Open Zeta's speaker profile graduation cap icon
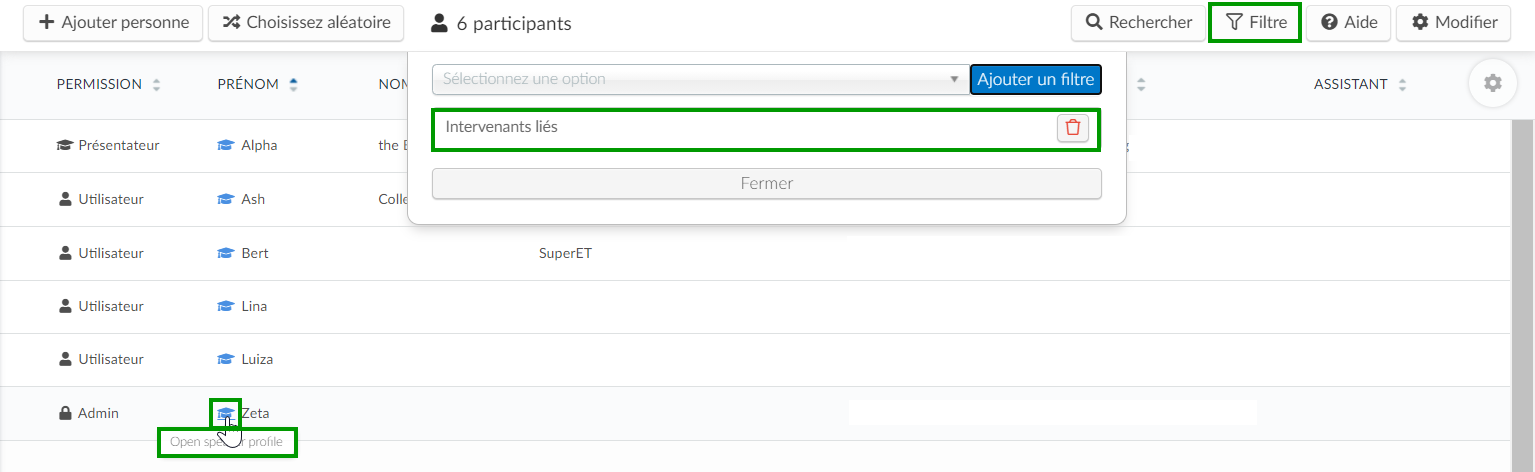The height and width of the screenshot is (472, 1535). click(225, 413)
